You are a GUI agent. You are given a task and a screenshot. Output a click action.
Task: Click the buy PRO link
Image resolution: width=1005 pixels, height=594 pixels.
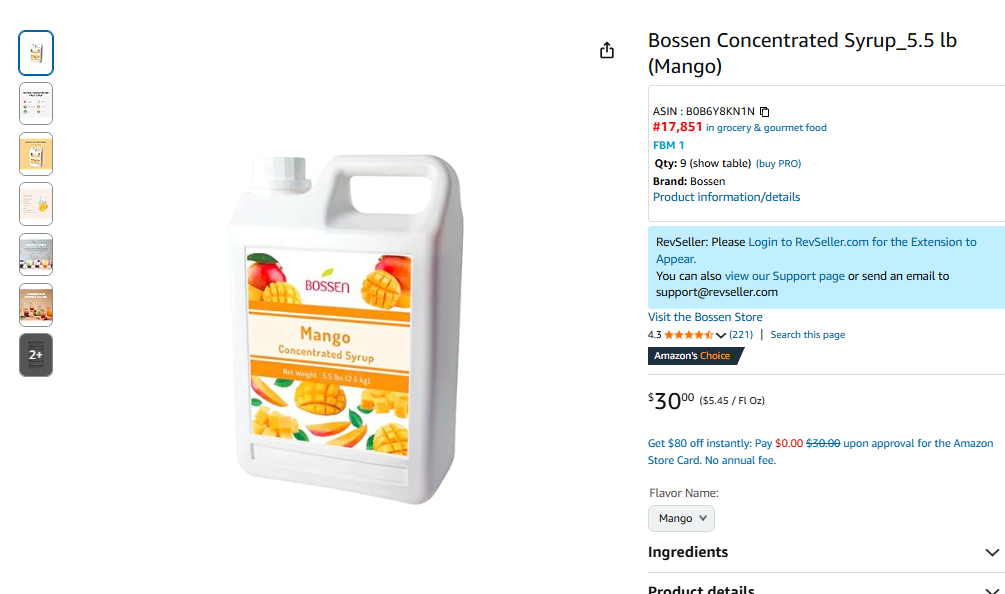pyautogui.click(x=778, y=163)
